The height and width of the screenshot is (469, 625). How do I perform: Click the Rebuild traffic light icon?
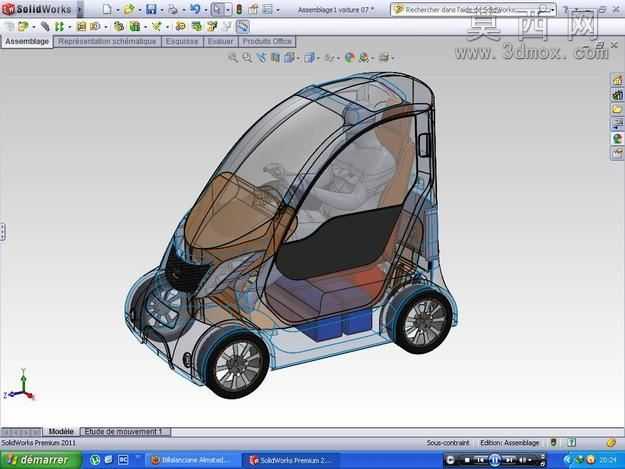pyautogui.click(x=239, y=9)
